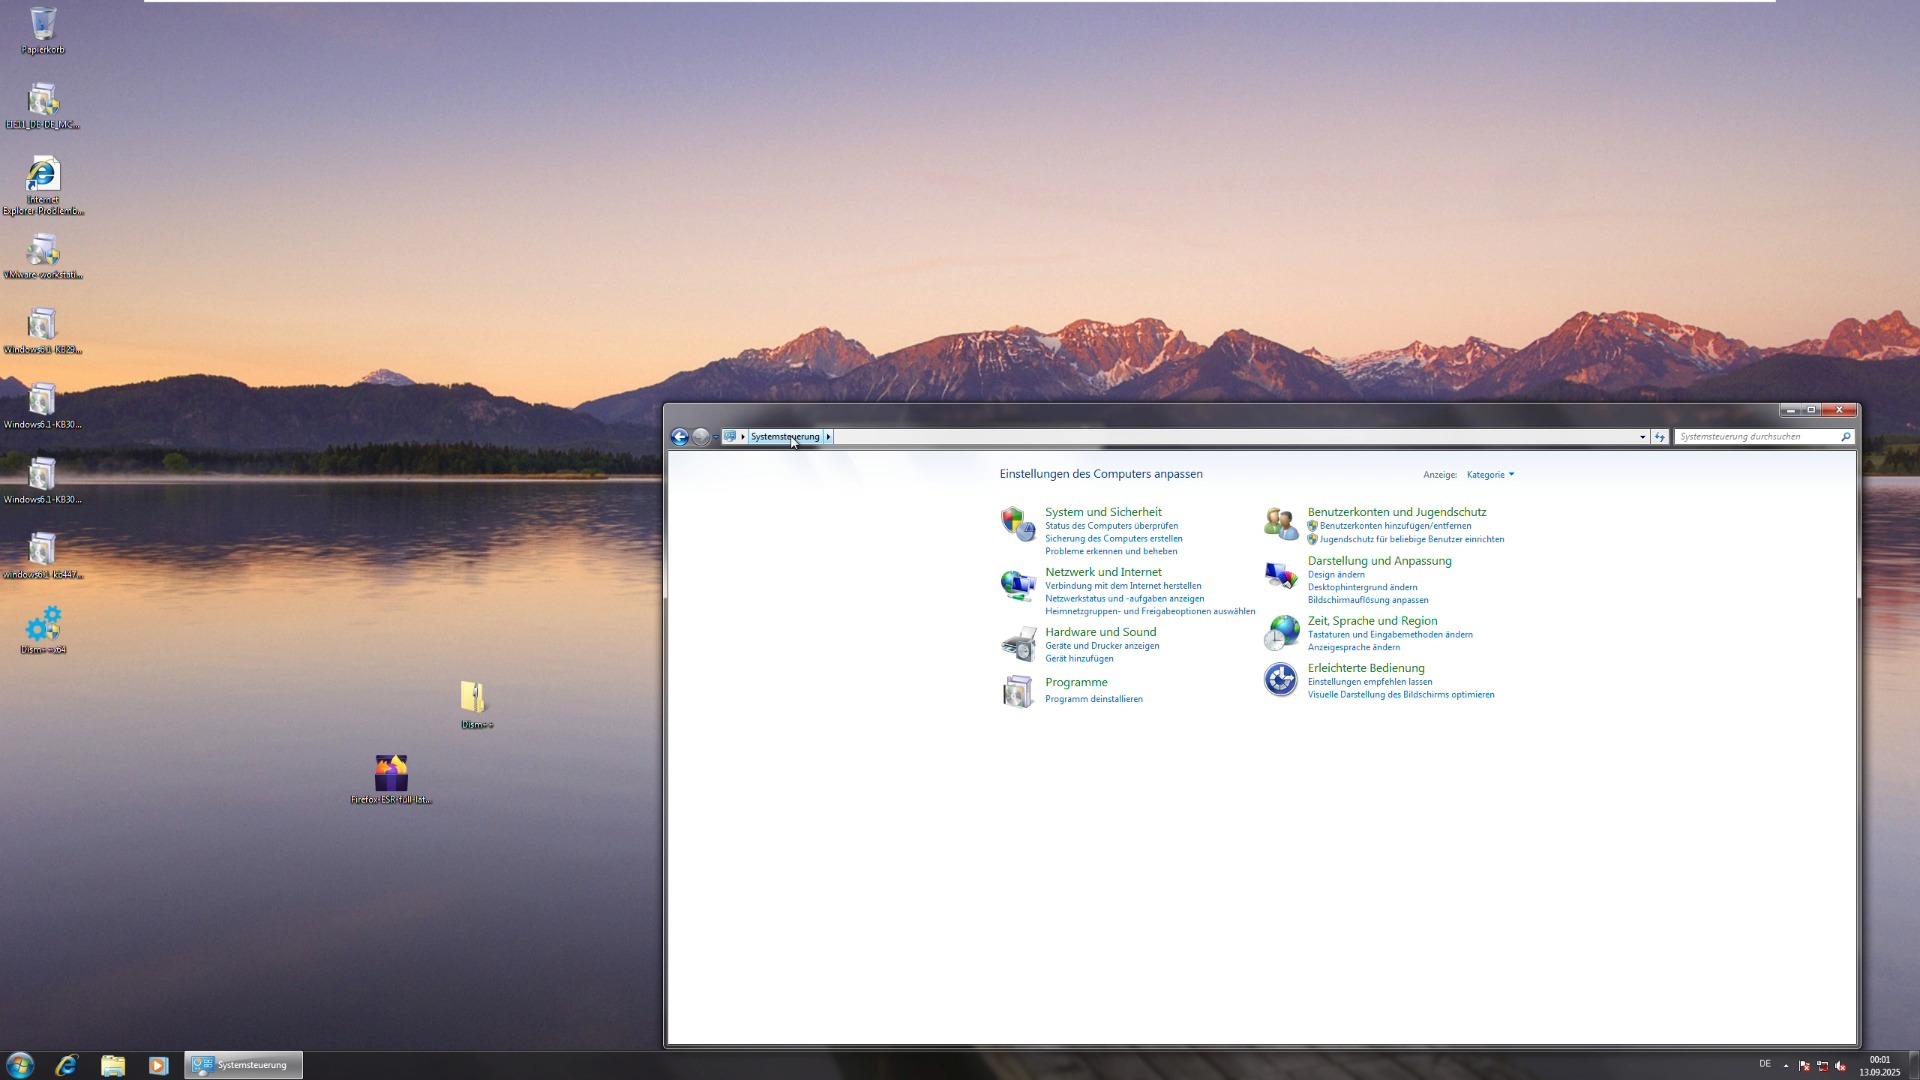Click the Windows Start orb

[19, 1065]
